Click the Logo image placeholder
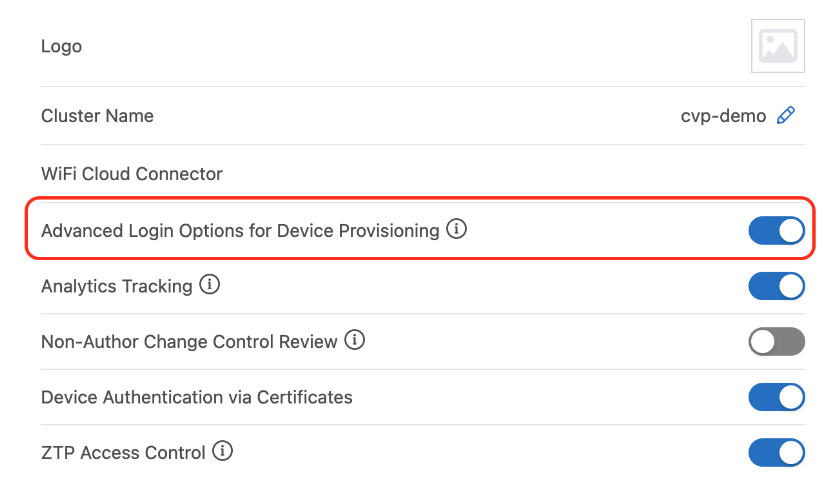The width and height of the screenshot is (839, 500). pyautogui.click(x=777, y=46)
